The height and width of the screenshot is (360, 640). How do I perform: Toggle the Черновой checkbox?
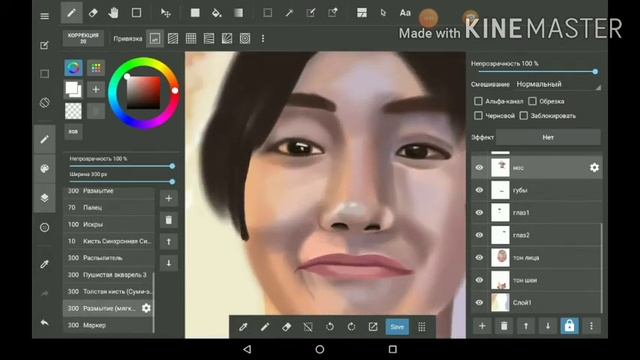point(478,116)
